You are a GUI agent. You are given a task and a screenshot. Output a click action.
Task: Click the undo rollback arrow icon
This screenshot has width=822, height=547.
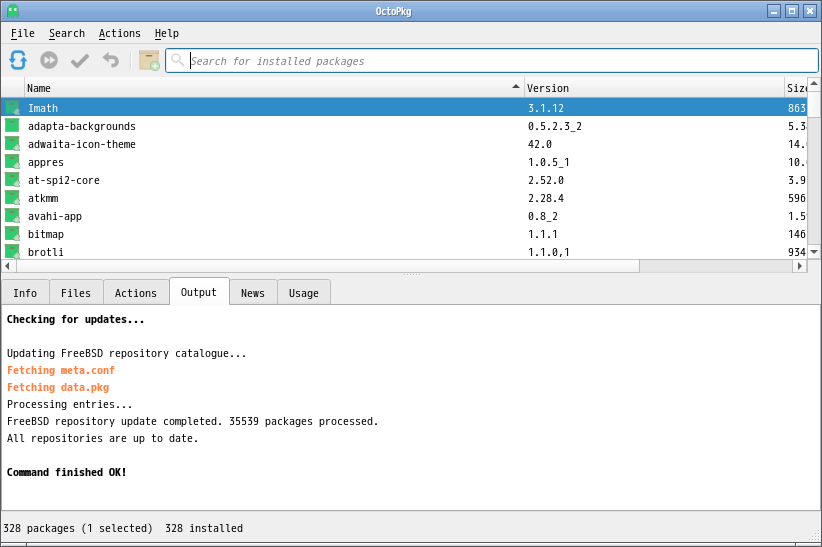click(111, 60)
